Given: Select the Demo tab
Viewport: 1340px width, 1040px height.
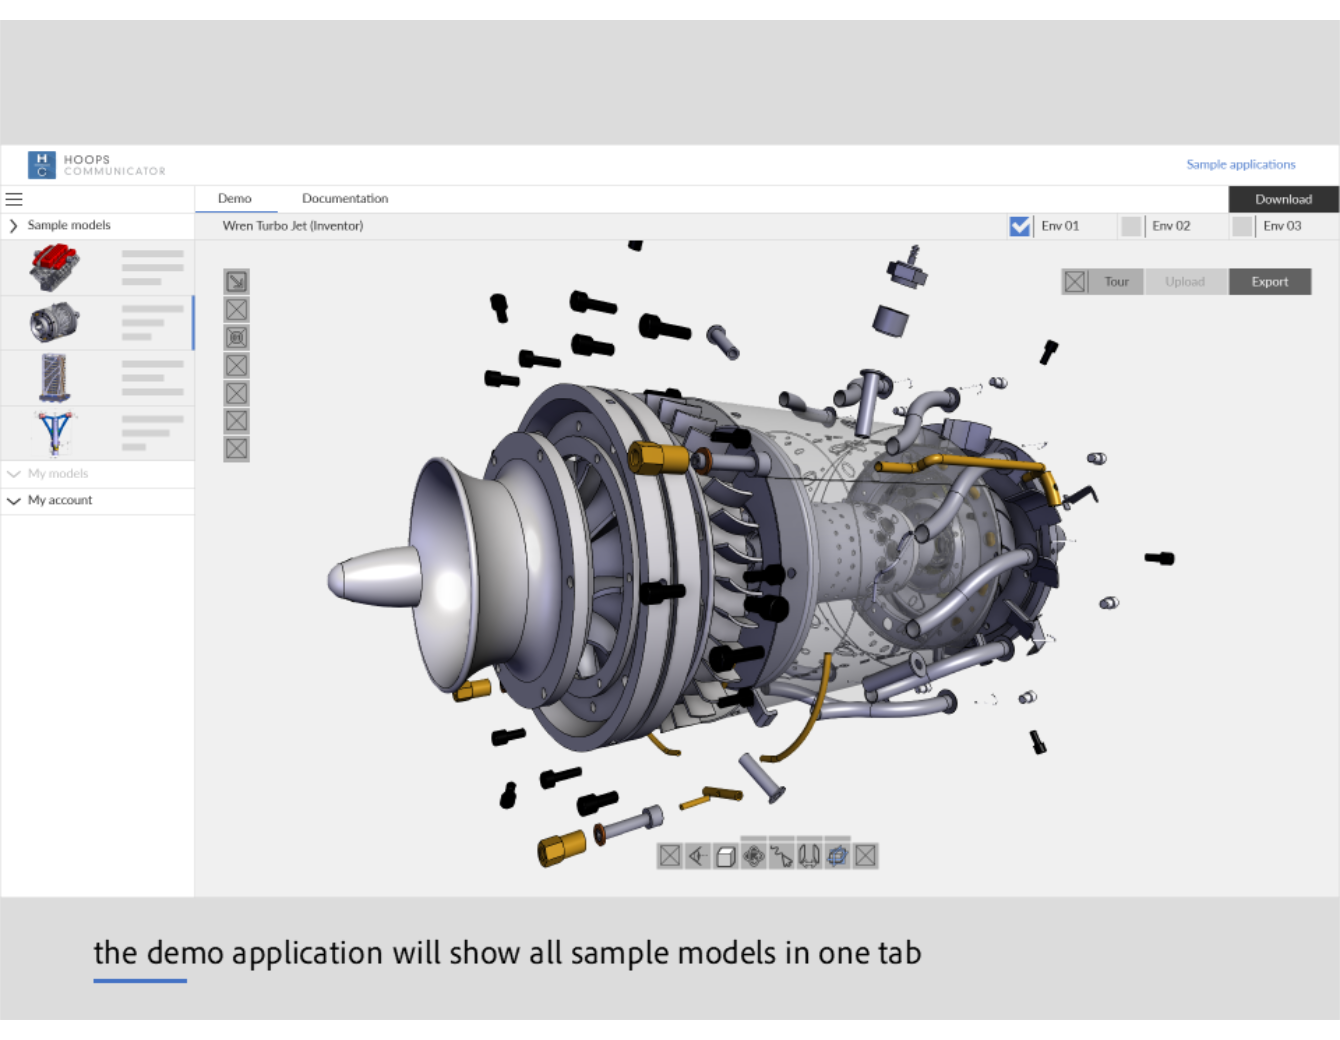Looking at the screenshot, I should [x=235, y=199].
